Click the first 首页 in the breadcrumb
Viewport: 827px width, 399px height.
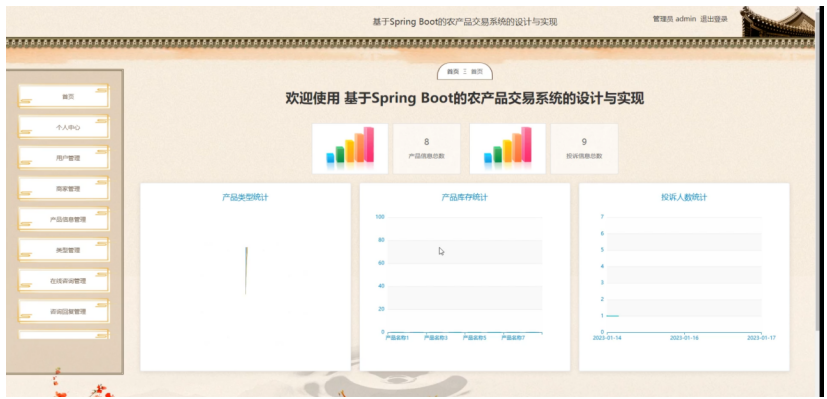coord(453,72)
